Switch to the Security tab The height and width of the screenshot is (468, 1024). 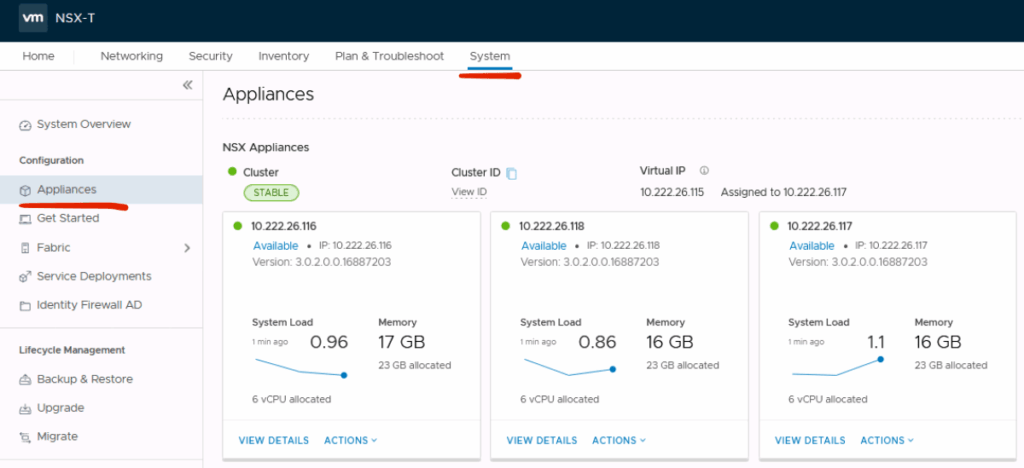point(210,56)
